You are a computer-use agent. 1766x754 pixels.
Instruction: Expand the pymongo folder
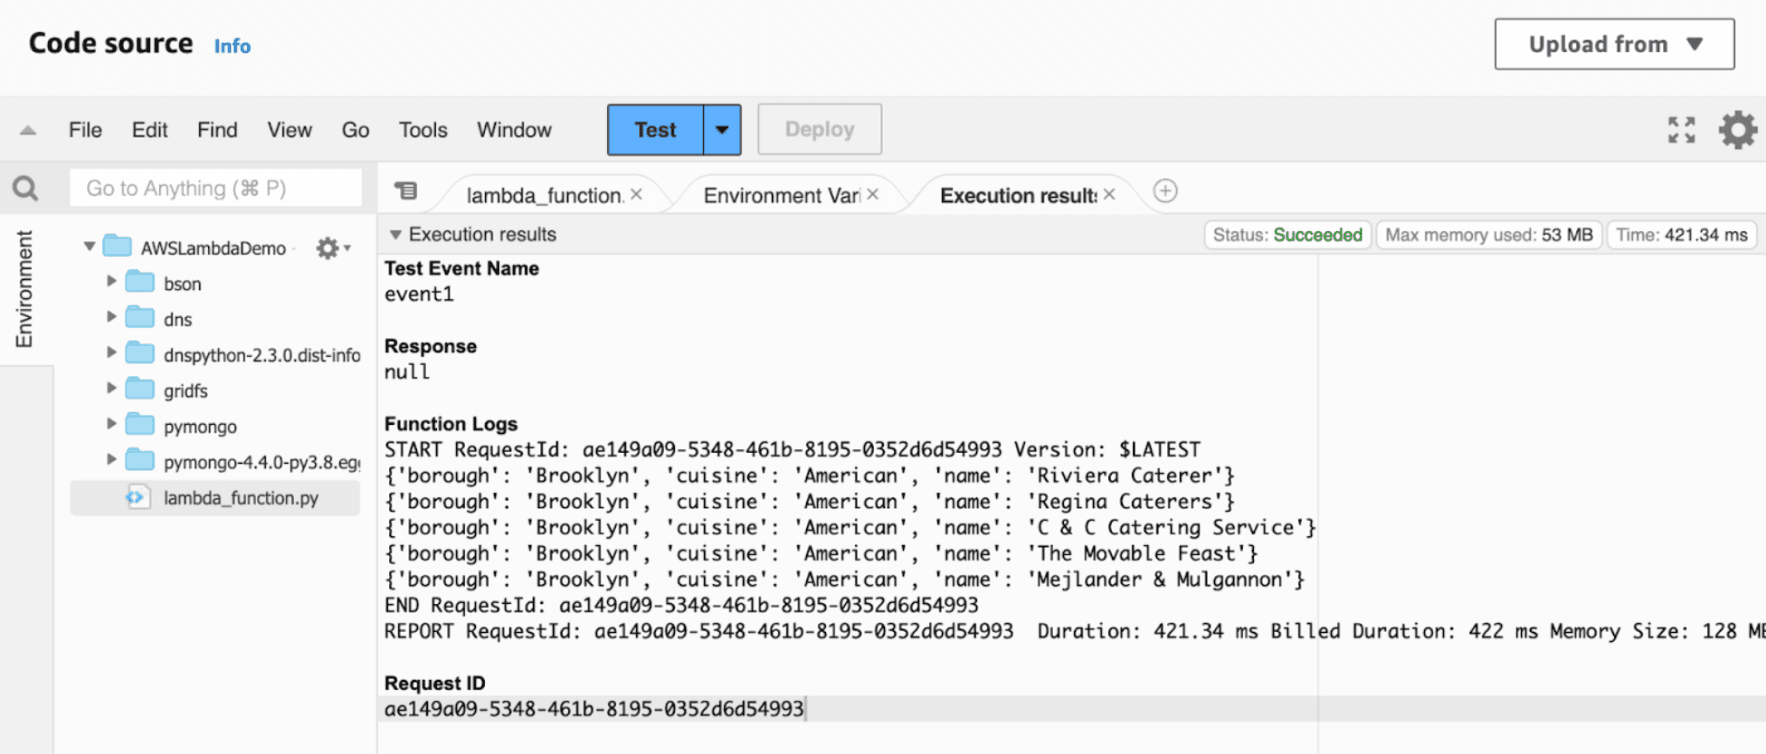click(x=112, y=424)
